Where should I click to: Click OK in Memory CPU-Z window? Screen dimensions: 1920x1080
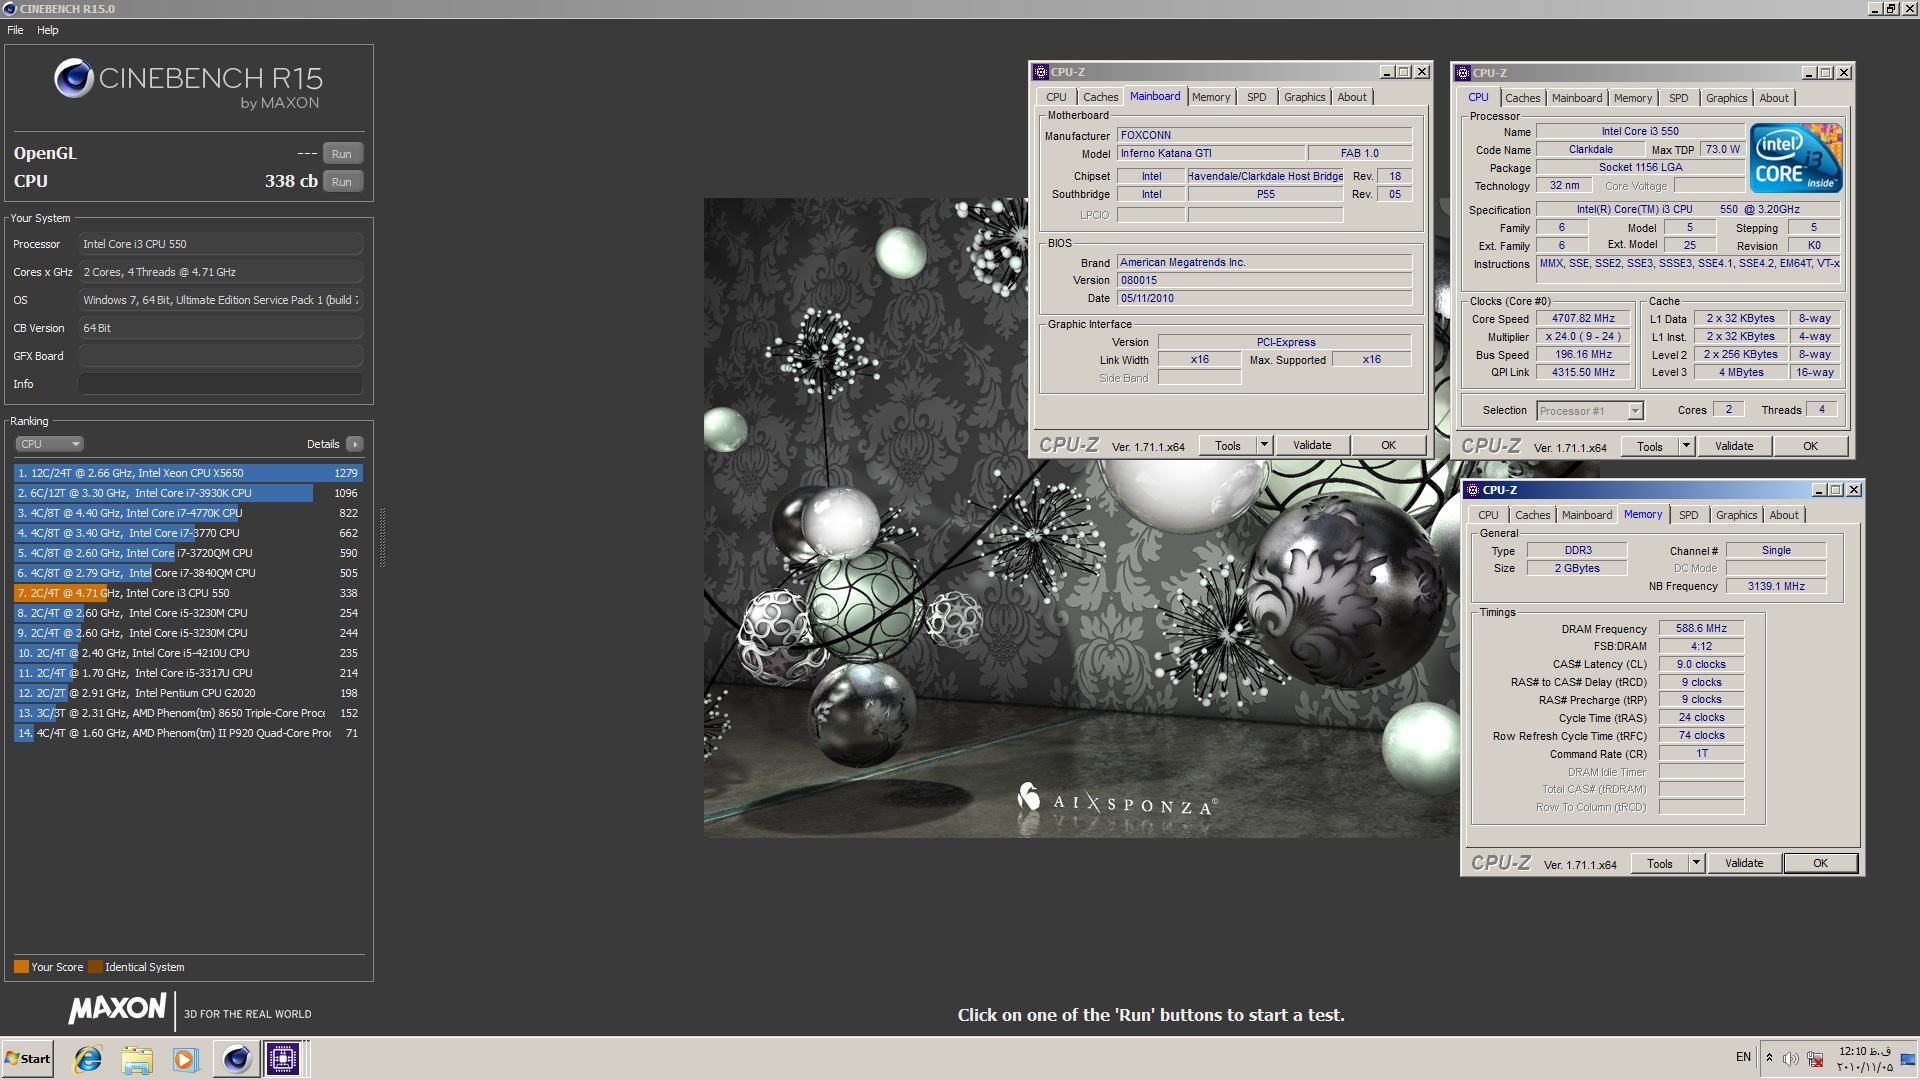pyautogui.click(x=1820, y=864)
